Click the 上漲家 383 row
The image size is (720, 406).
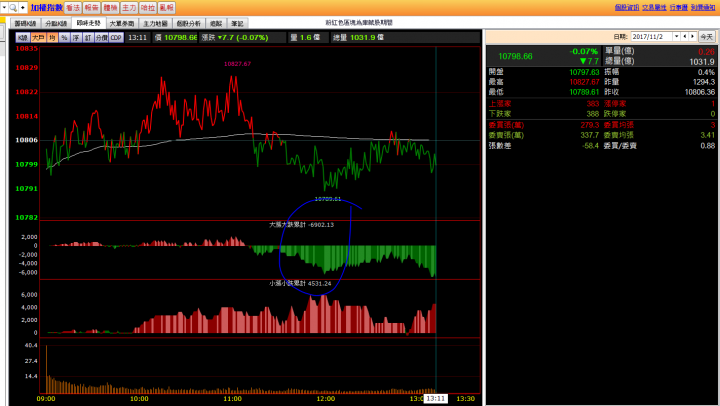pos(544,104)
